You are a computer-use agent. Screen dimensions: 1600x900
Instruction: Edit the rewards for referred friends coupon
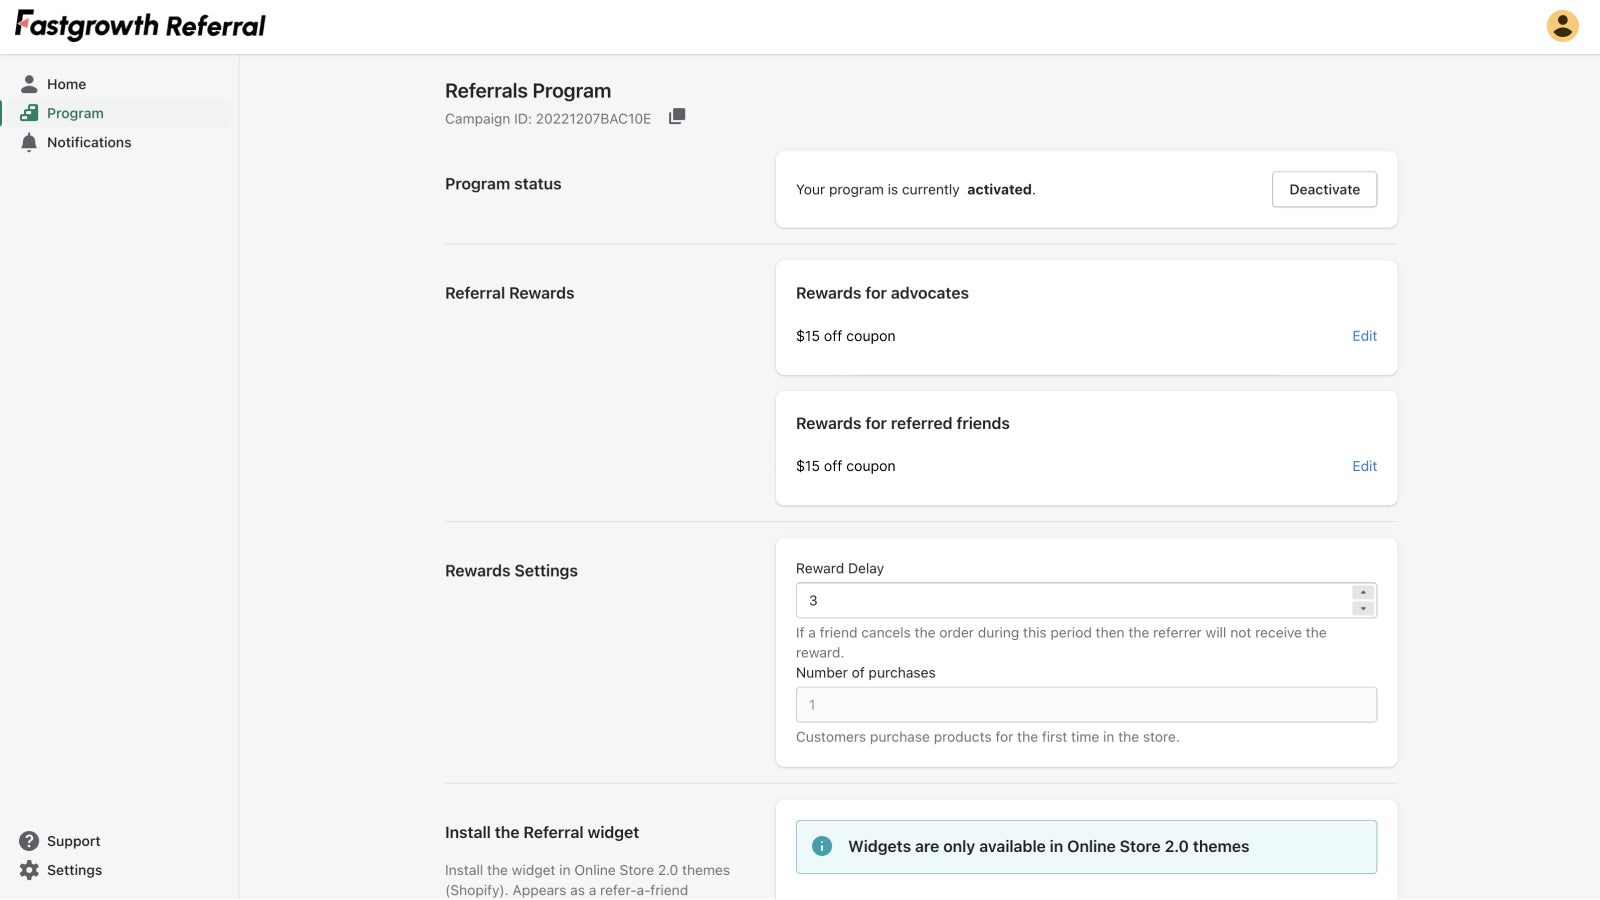pyautogui.click(x=1363, y=466)
